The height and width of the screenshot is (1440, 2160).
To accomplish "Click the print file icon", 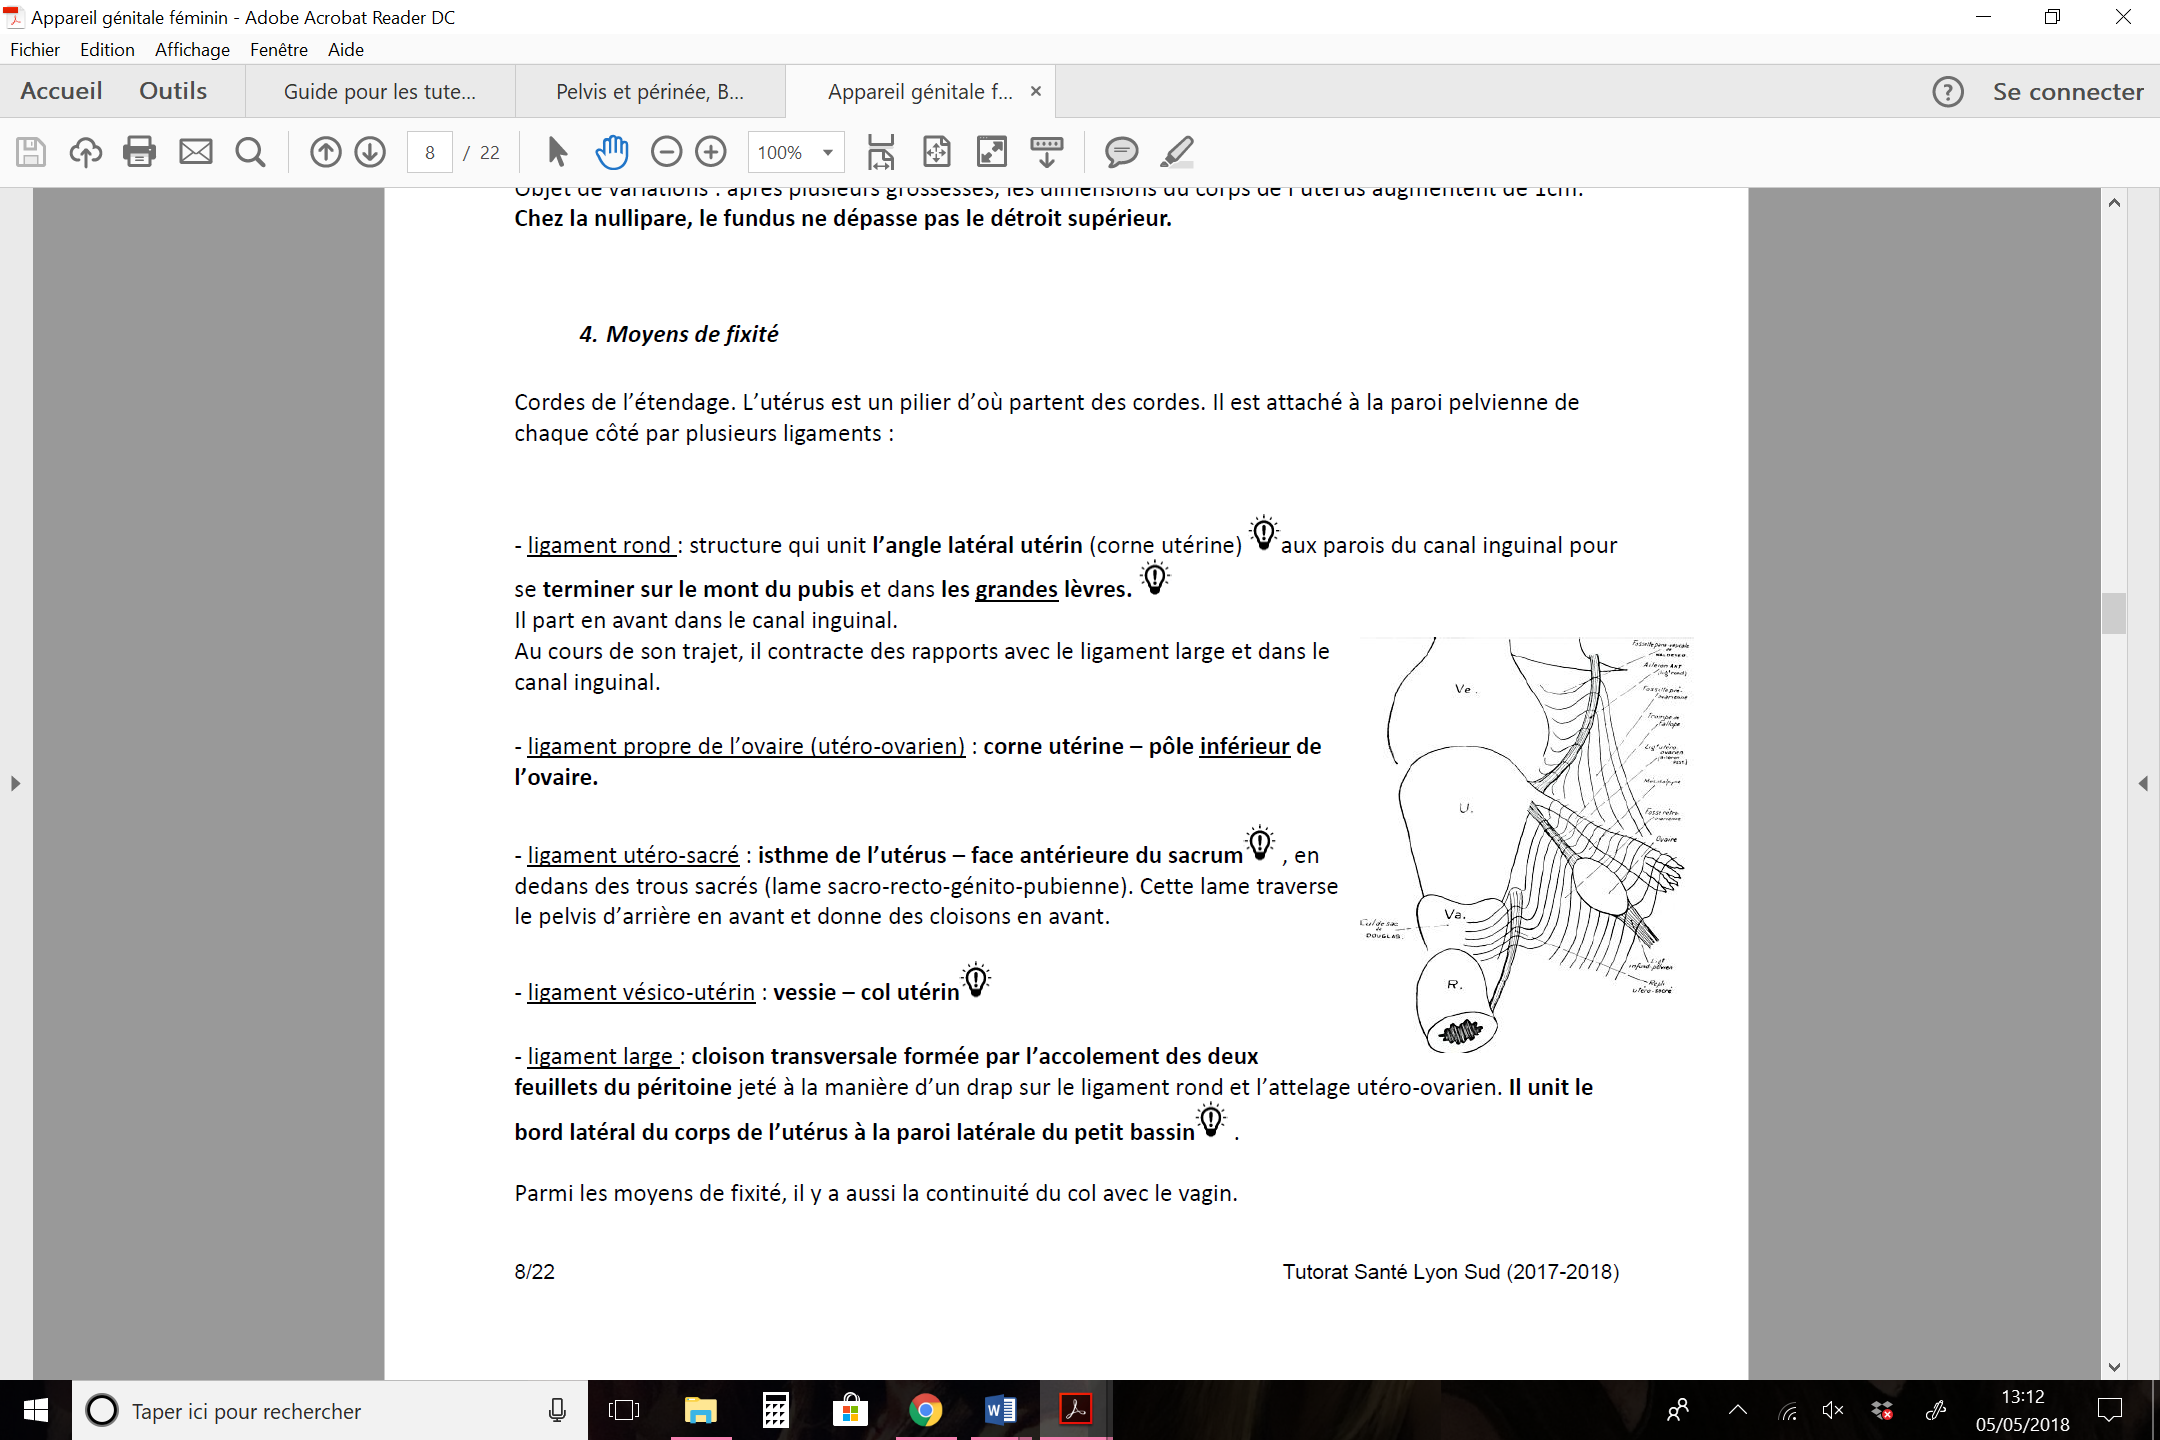I will point(139,152).
